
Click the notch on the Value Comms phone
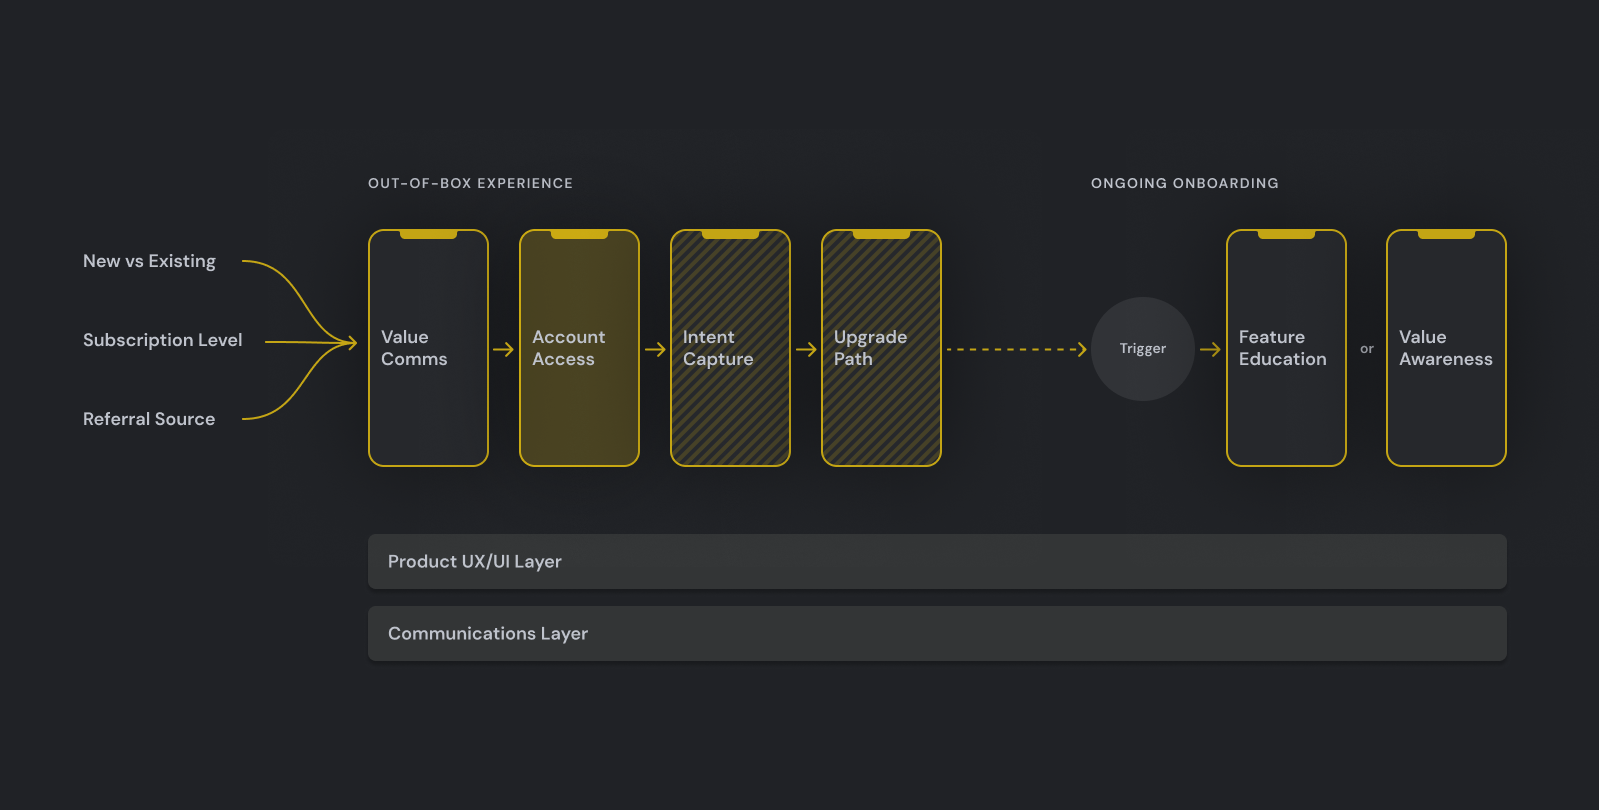(428, 235)
